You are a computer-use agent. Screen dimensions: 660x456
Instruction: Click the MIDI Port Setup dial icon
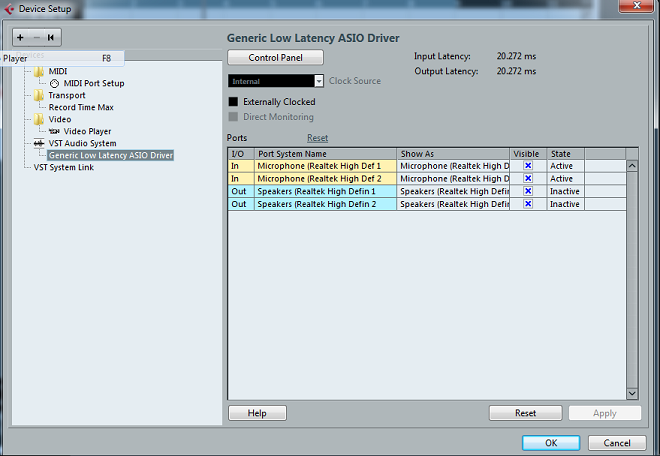[54, 83]
